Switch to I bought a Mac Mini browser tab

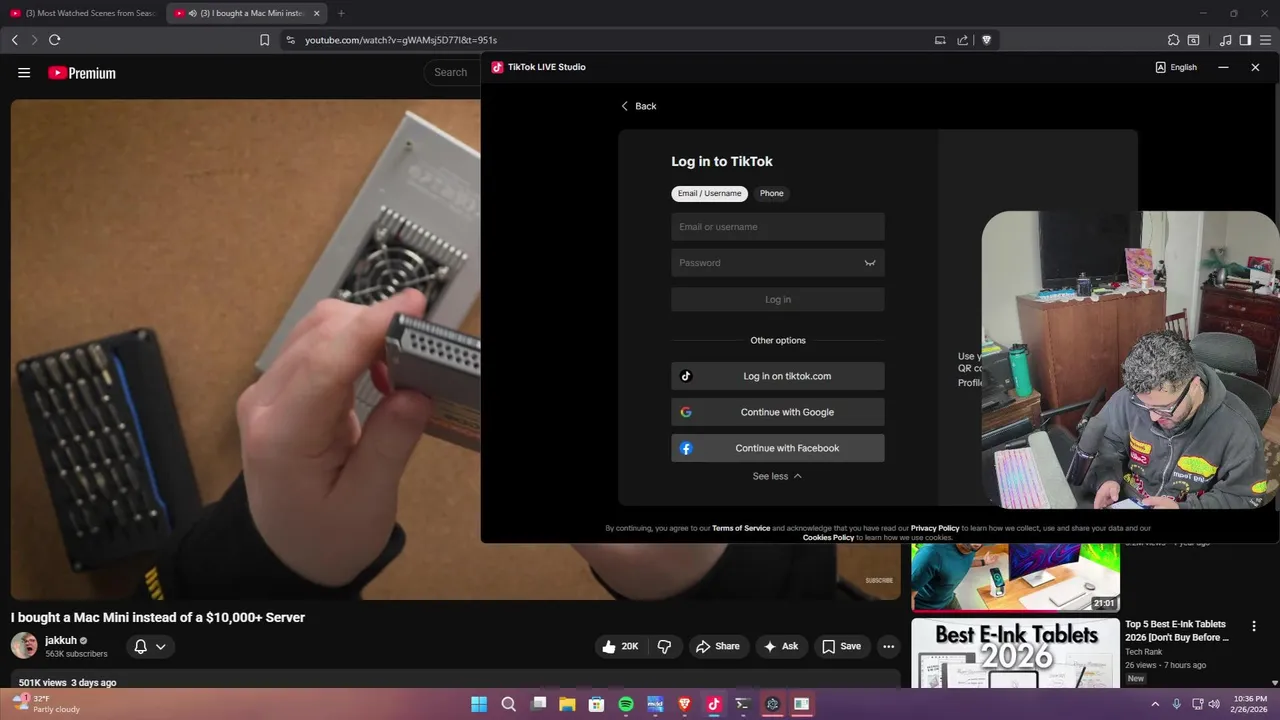click(247, 13)
